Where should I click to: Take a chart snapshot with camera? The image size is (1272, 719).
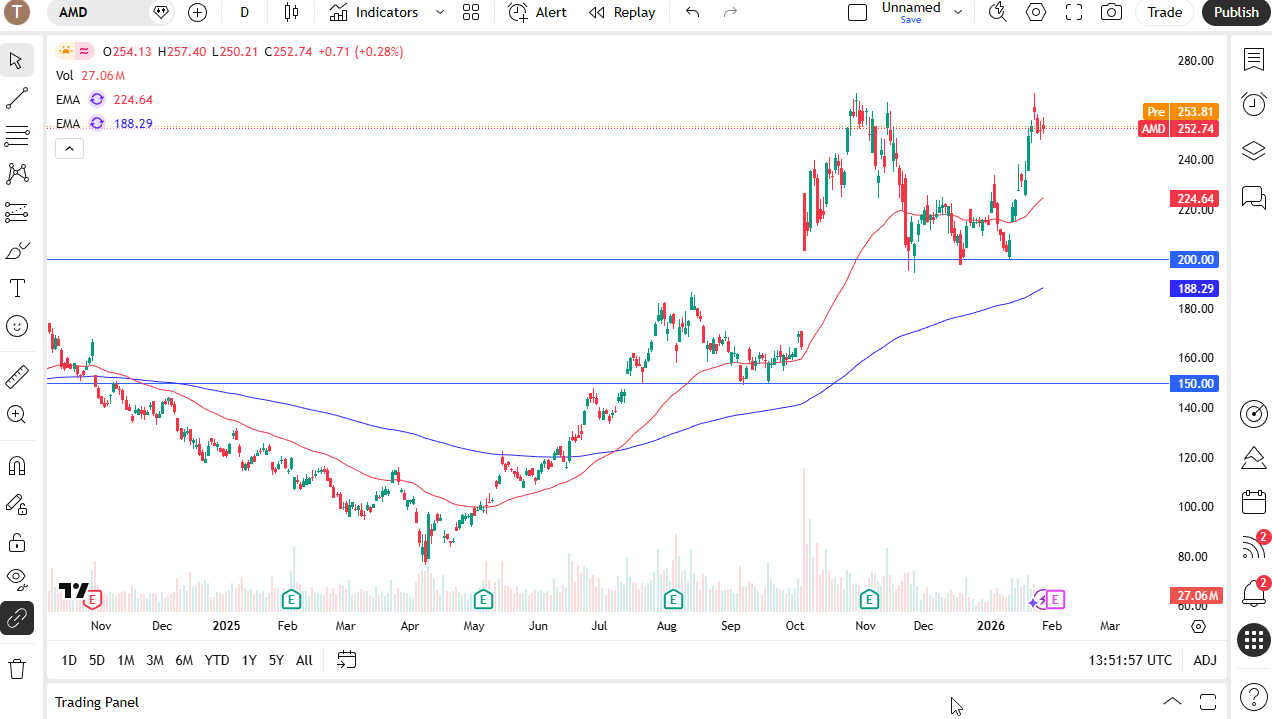1111,12
